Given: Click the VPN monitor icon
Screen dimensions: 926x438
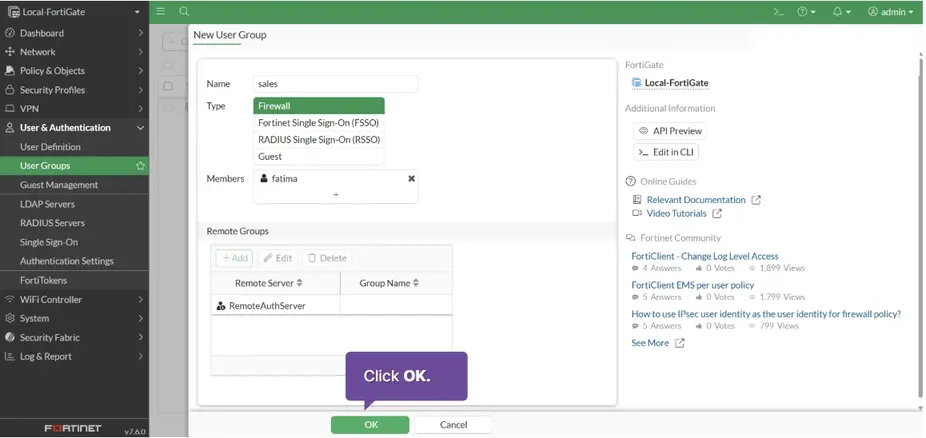Looking at the screenshot, I should [x=9, y=109].
